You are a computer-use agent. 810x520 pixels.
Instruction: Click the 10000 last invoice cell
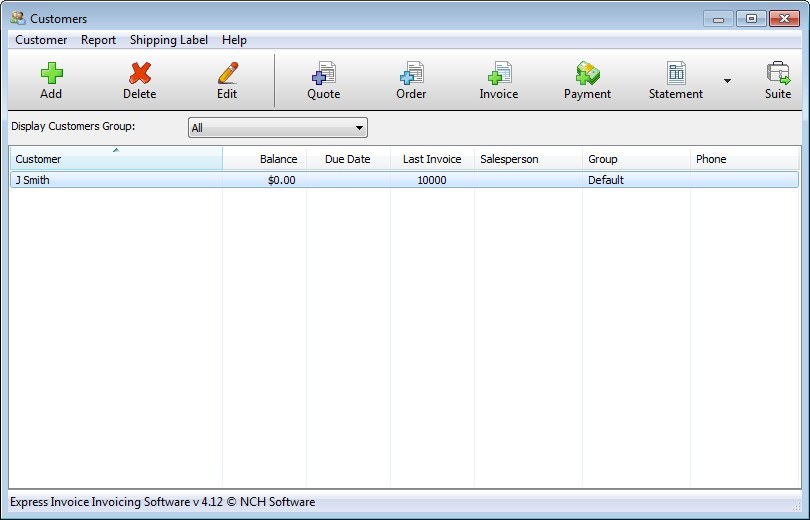click(432, 180)
